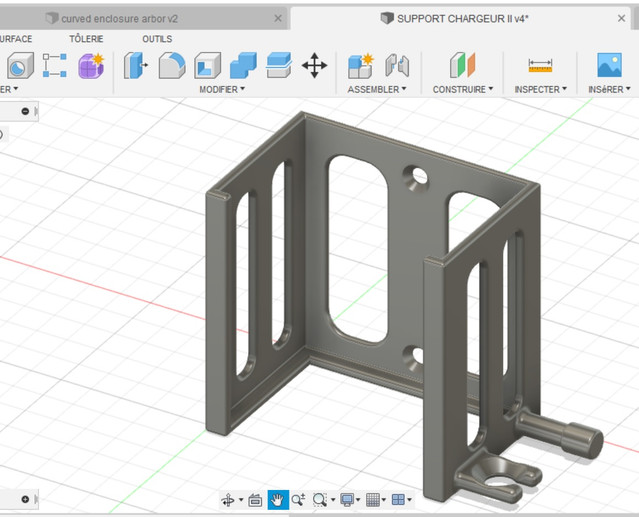
Task: Close the curved enclosure arbor v2 tab
Action: (x=279, y=18)
